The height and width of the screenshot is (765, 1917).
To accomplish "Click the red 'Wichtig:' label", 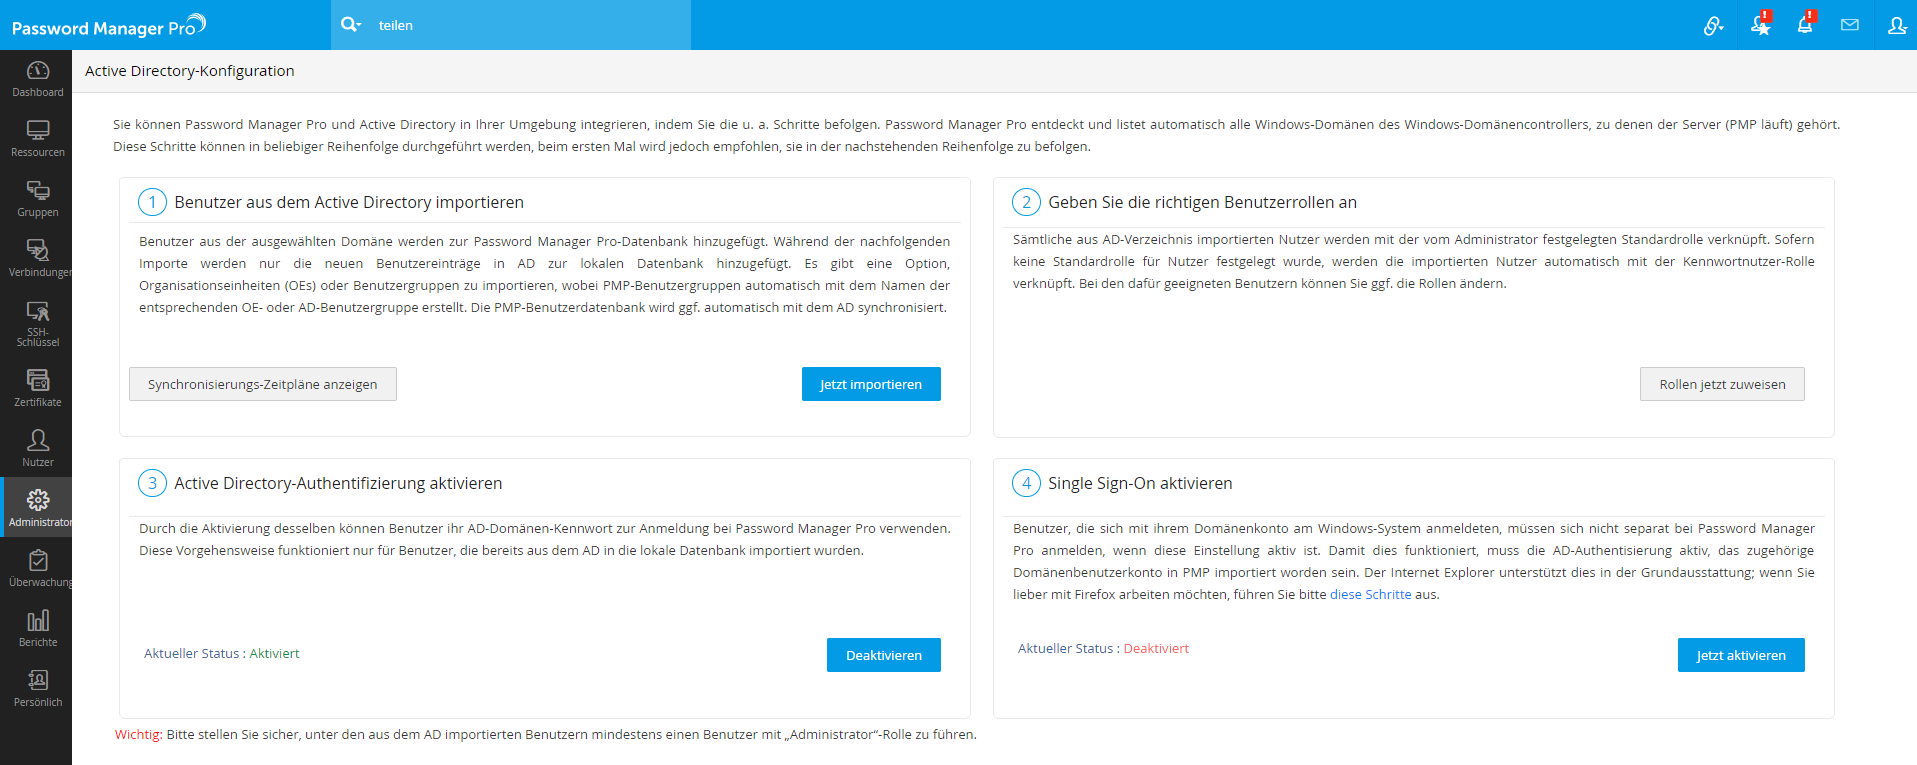I will click(138, 734).
